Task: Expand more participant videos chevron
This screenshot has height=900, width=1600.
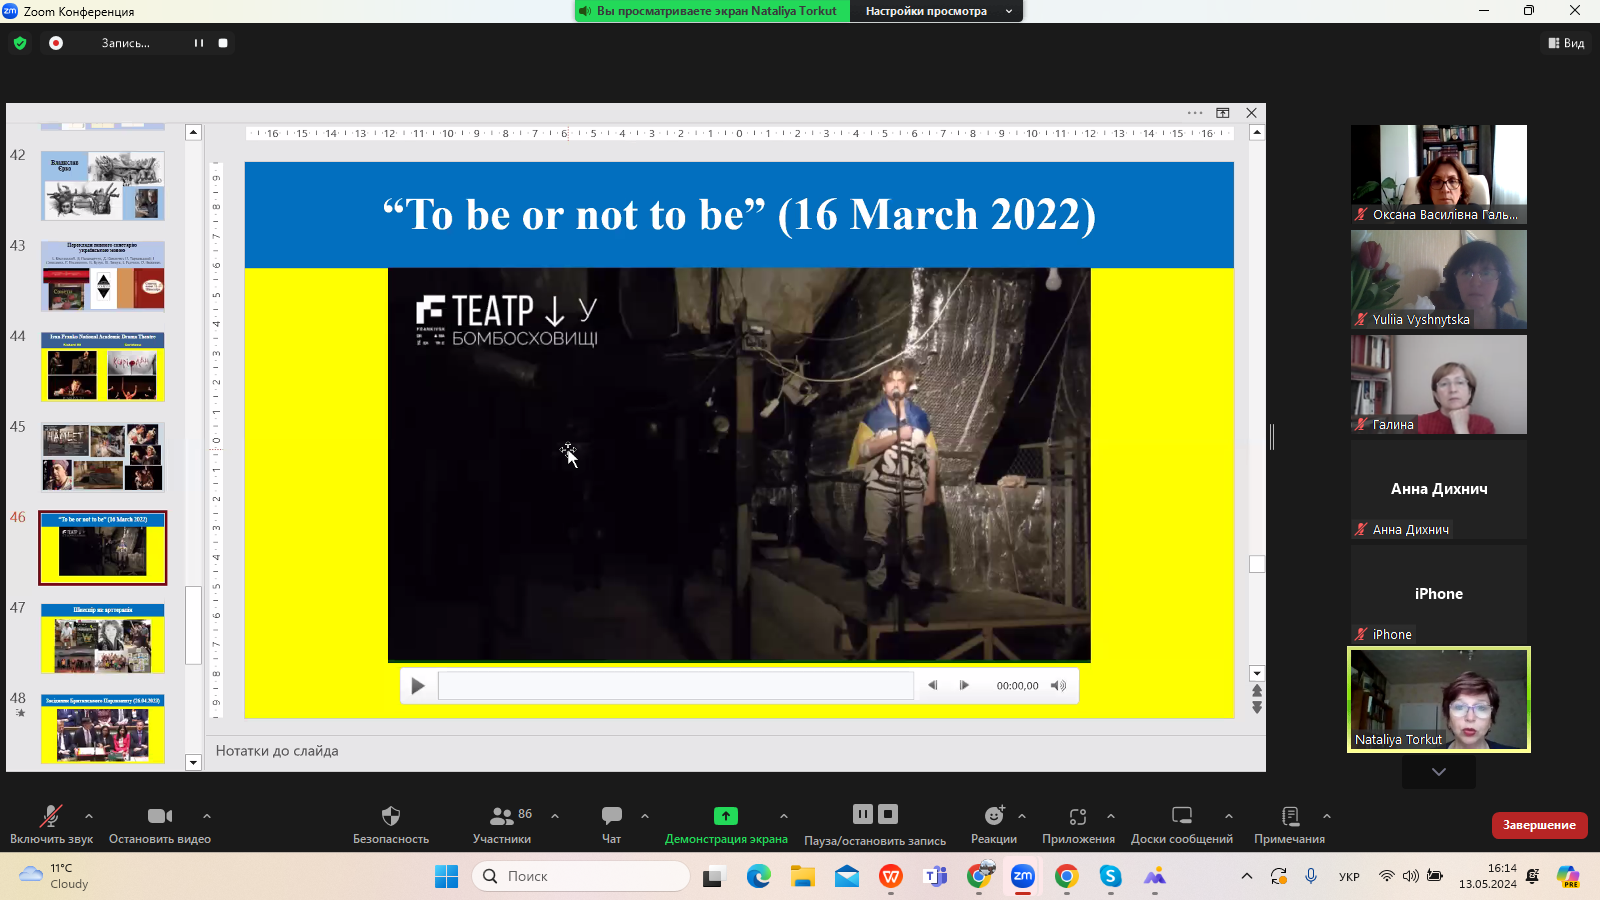Action: pos(1438,772)
